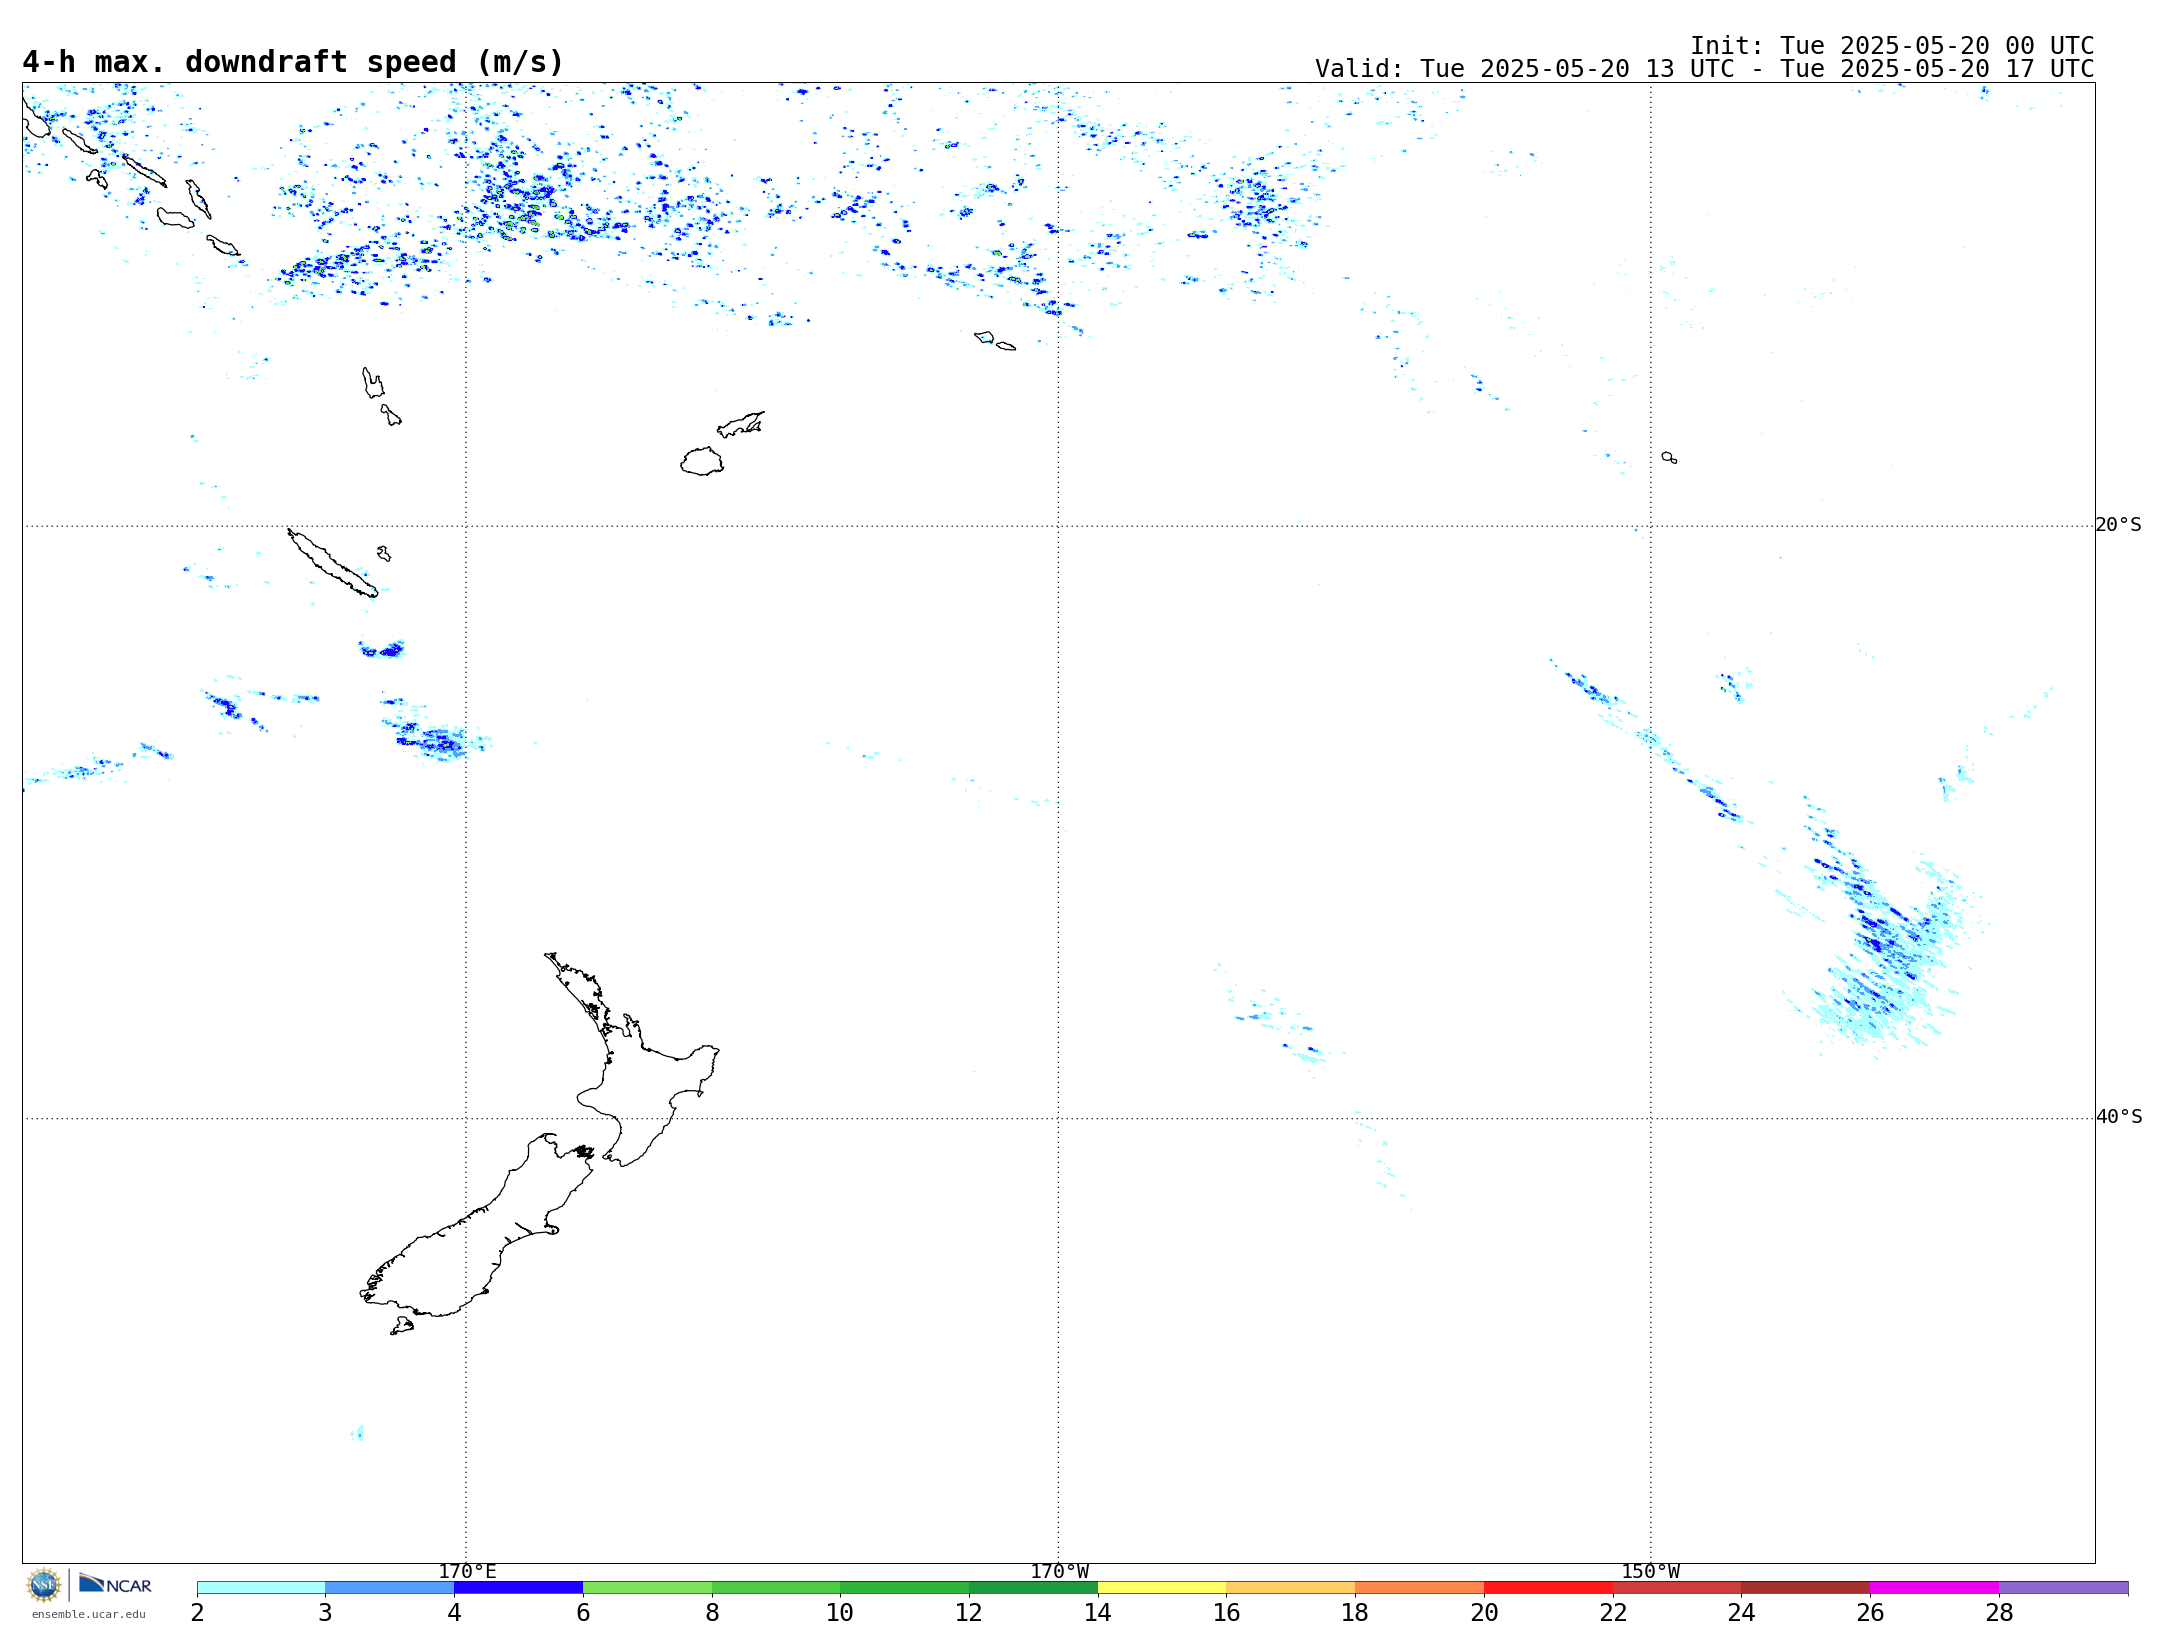2160x1626 pixels.
Task: Pick the purple above-28 m/s colorbar swatch
Action: [2063, 1587]
